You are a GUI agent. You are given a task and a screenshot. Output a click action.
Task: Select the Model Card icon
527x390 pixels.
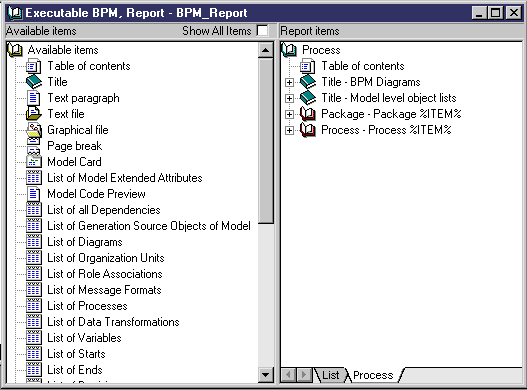pyautogui.click(x=34, y=162)
